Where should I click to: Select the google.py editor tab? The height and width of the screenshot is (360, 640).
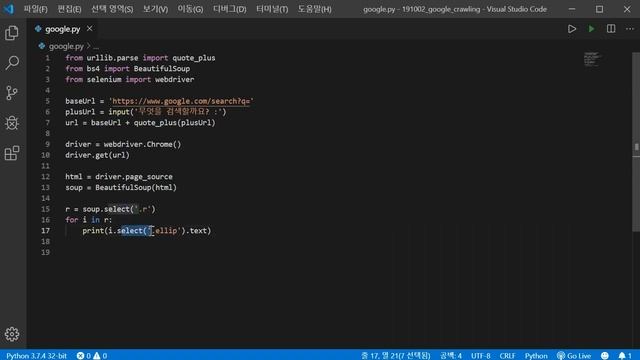pyautogui.click(x=63, y=29)
